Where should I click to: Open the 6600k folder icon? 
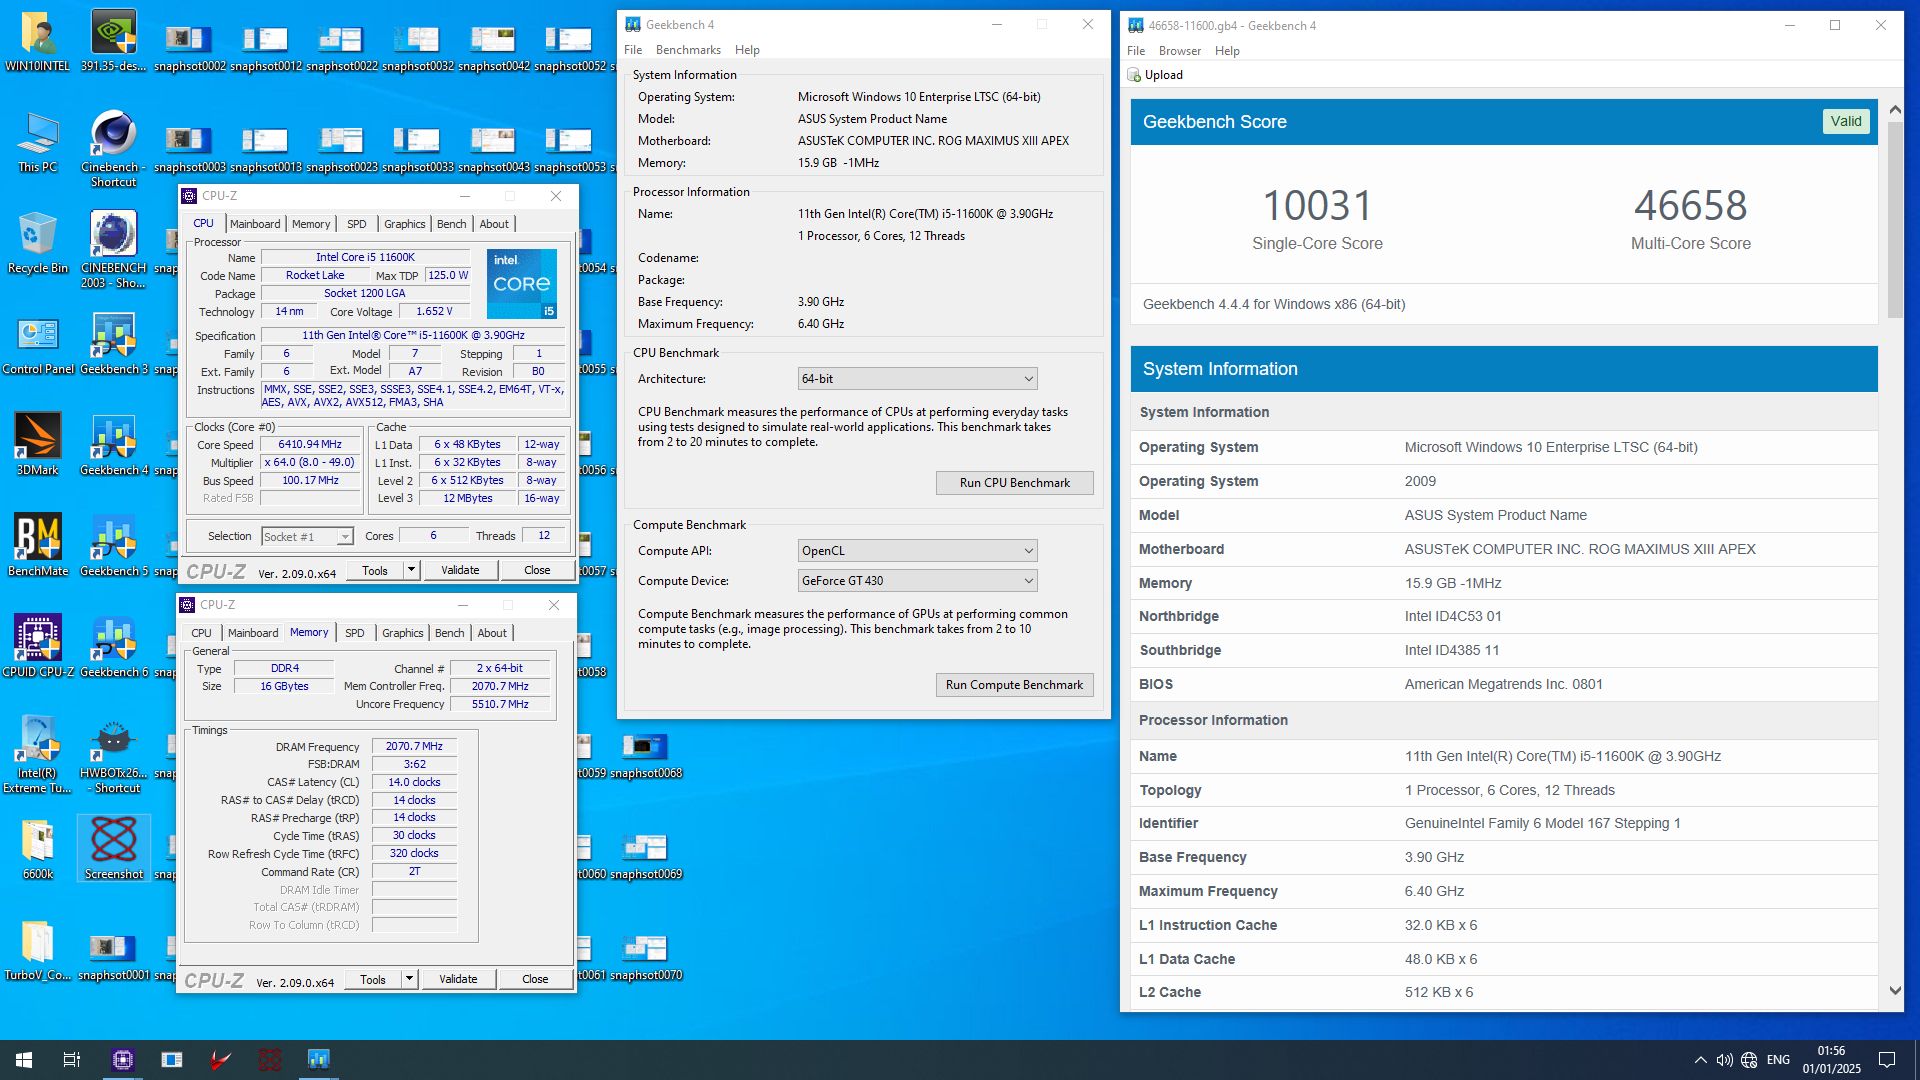[38, 850]
